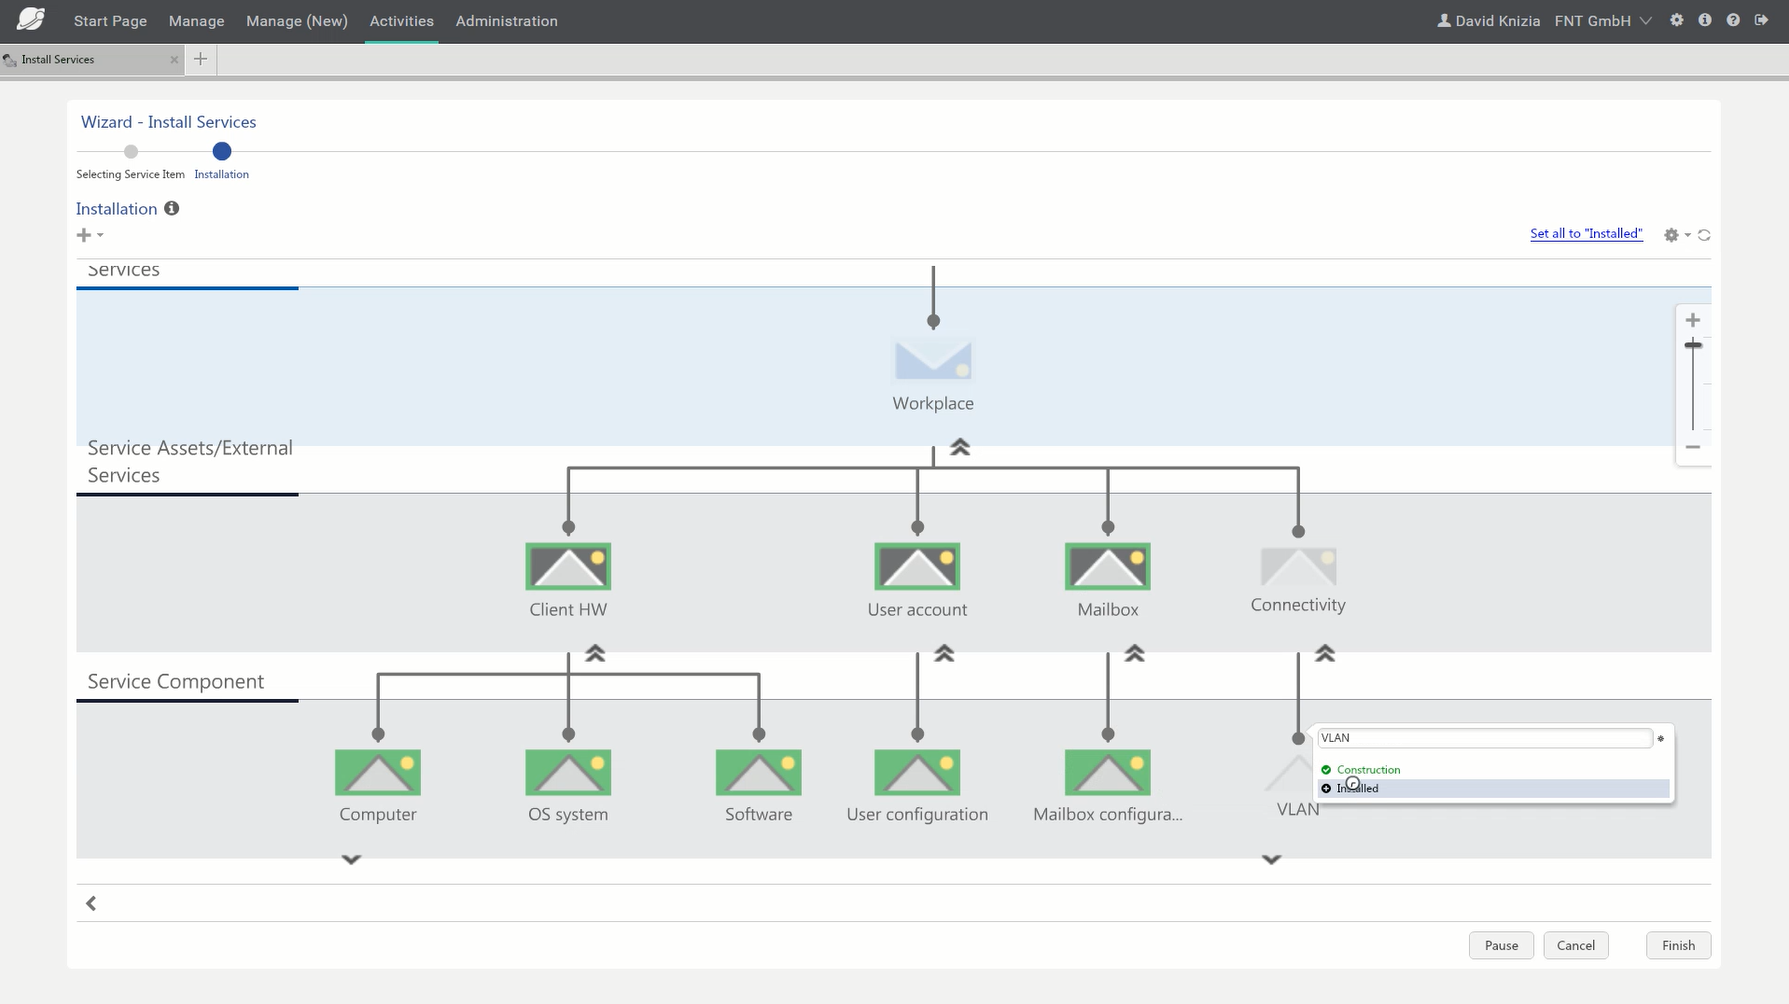Viewport: 1789px width, 1004px height.
Task: Open the Manage menu
Action: (x=196, y=21)
